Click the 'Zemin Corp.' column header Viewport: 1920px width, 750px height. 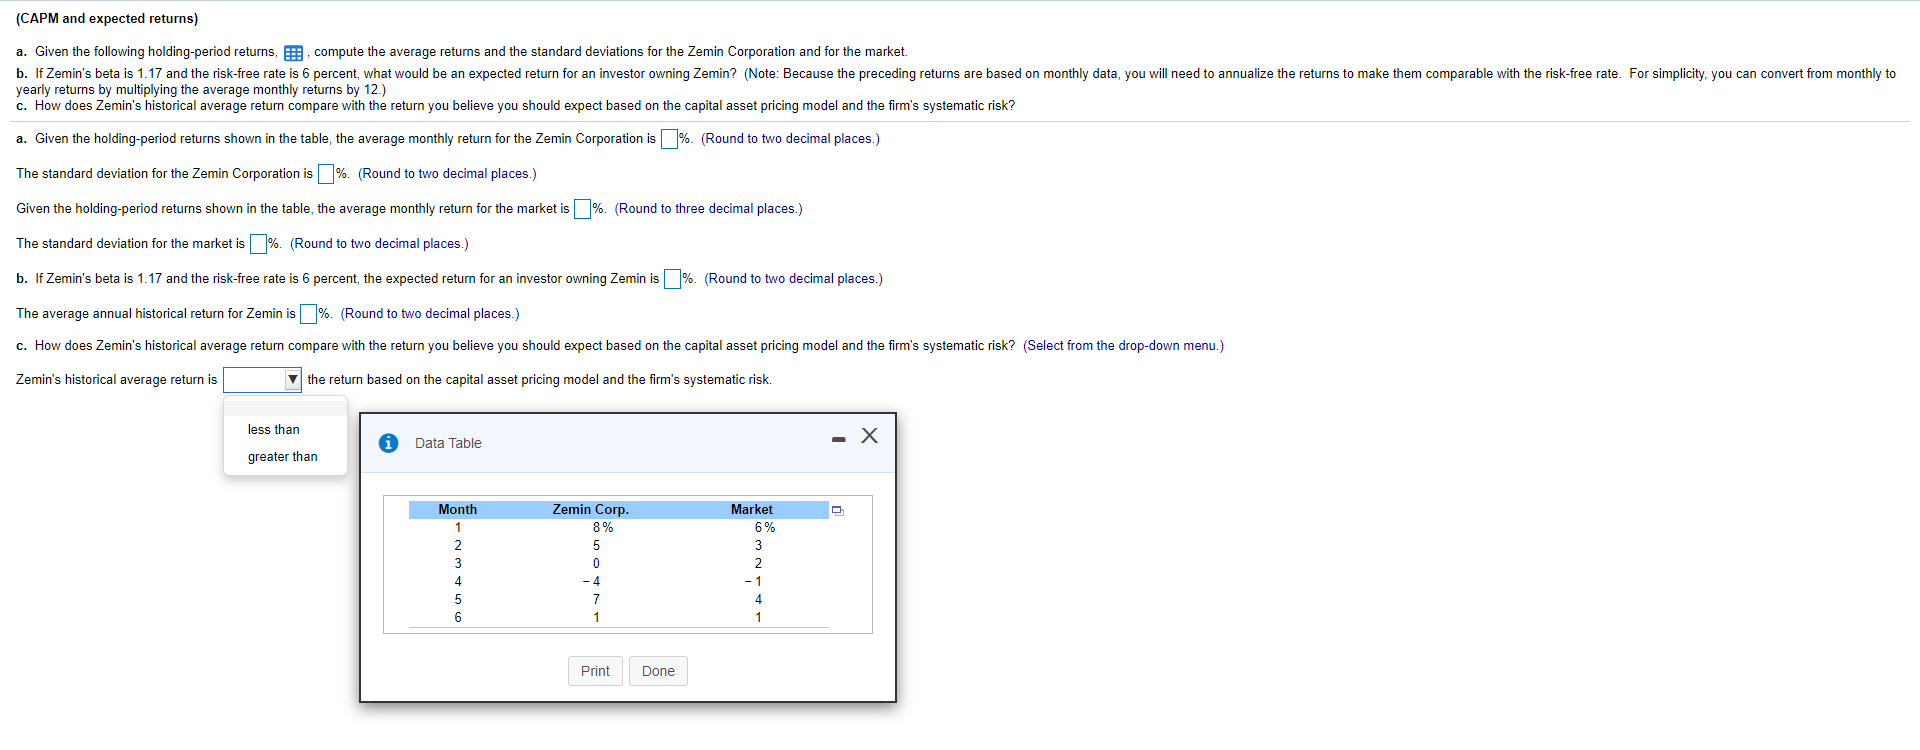tap(591, 510)
